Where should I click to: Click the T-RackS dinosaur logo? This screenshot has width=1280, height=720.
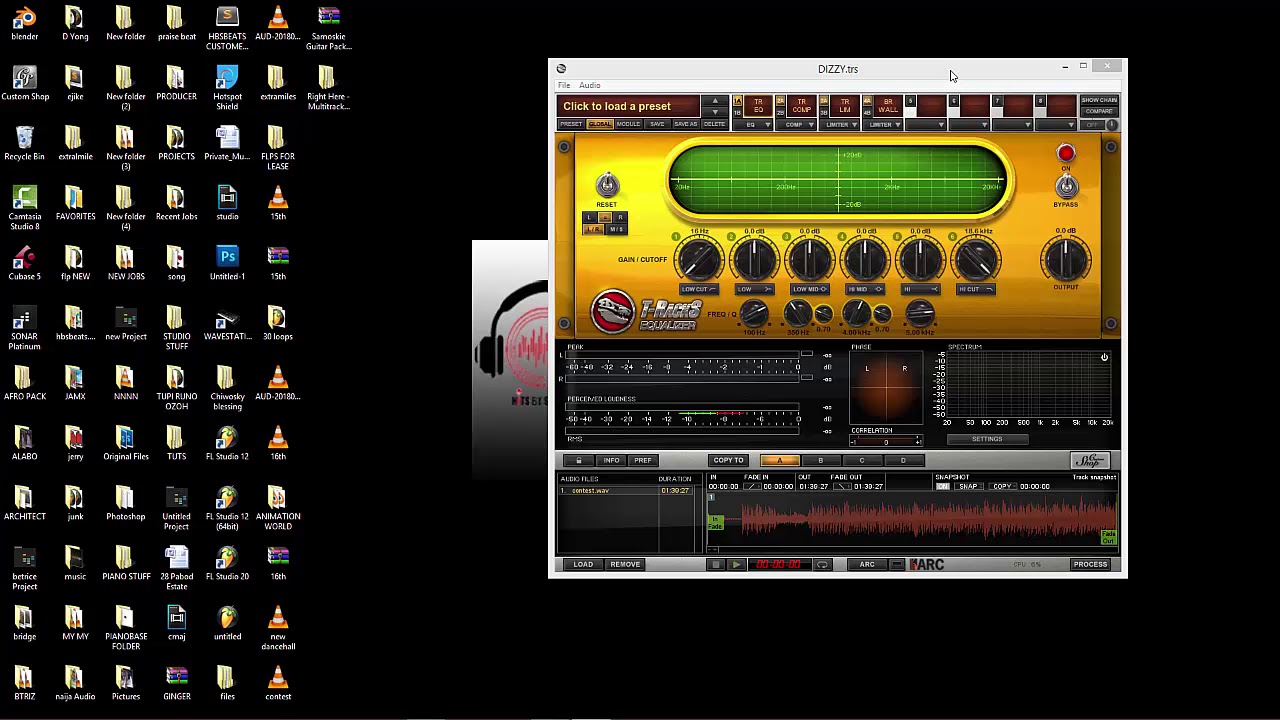coord(613,311)
